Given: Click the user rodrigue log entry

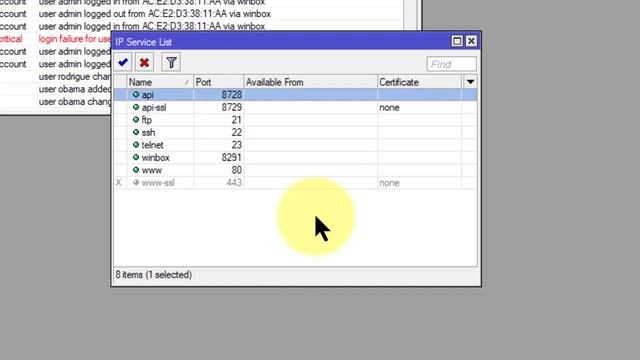Looking at the screenshot, I should (75, 77).
